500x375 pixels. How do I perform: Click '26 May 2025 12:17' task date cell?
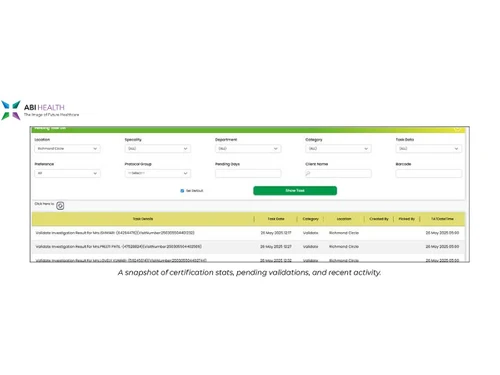[x=276, y=233]
